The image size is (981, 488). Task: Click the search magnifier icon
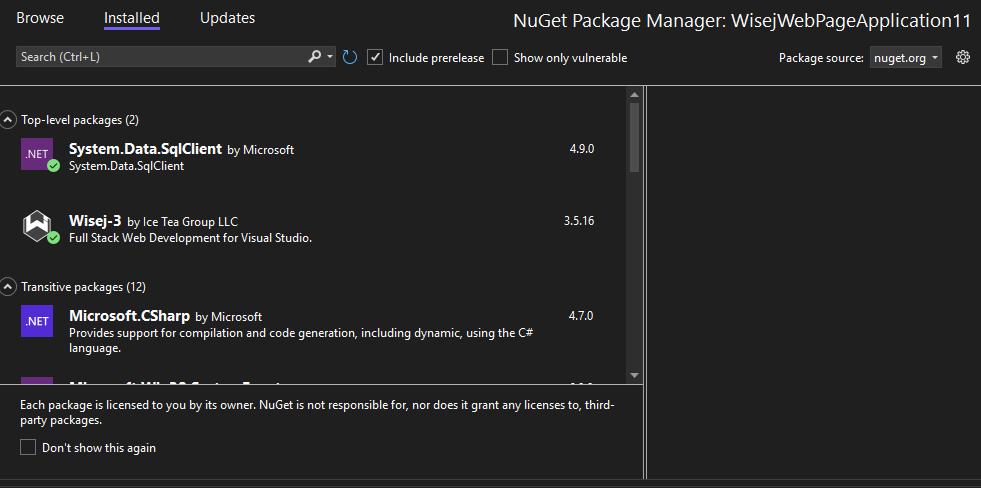(315, 57)
